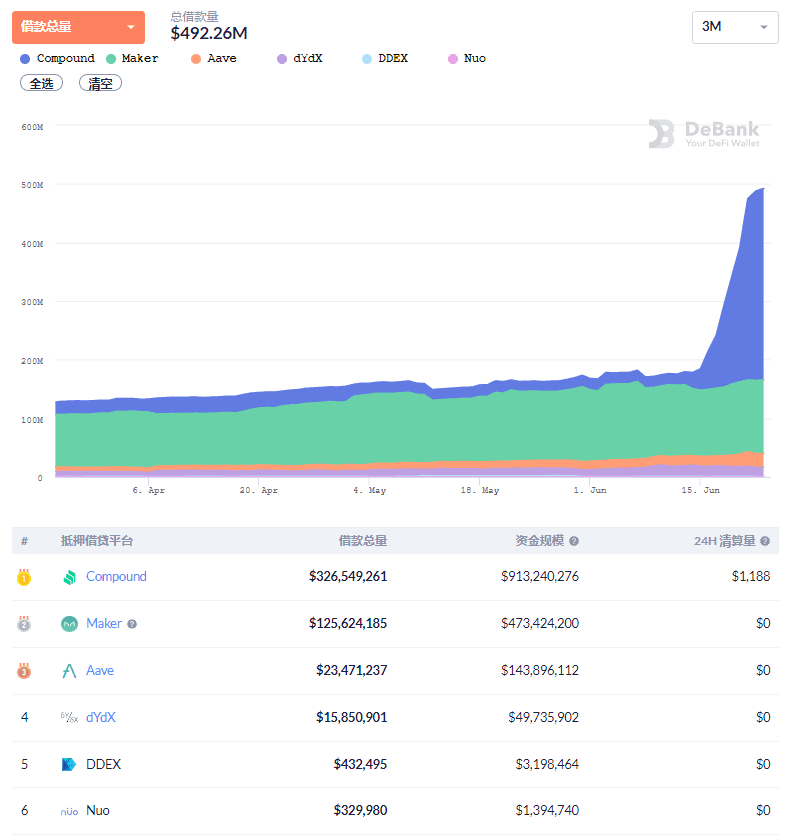Screen dimensions: 790x839
Task: Click the Nuo platform name
Action: (x=98, y=811)
